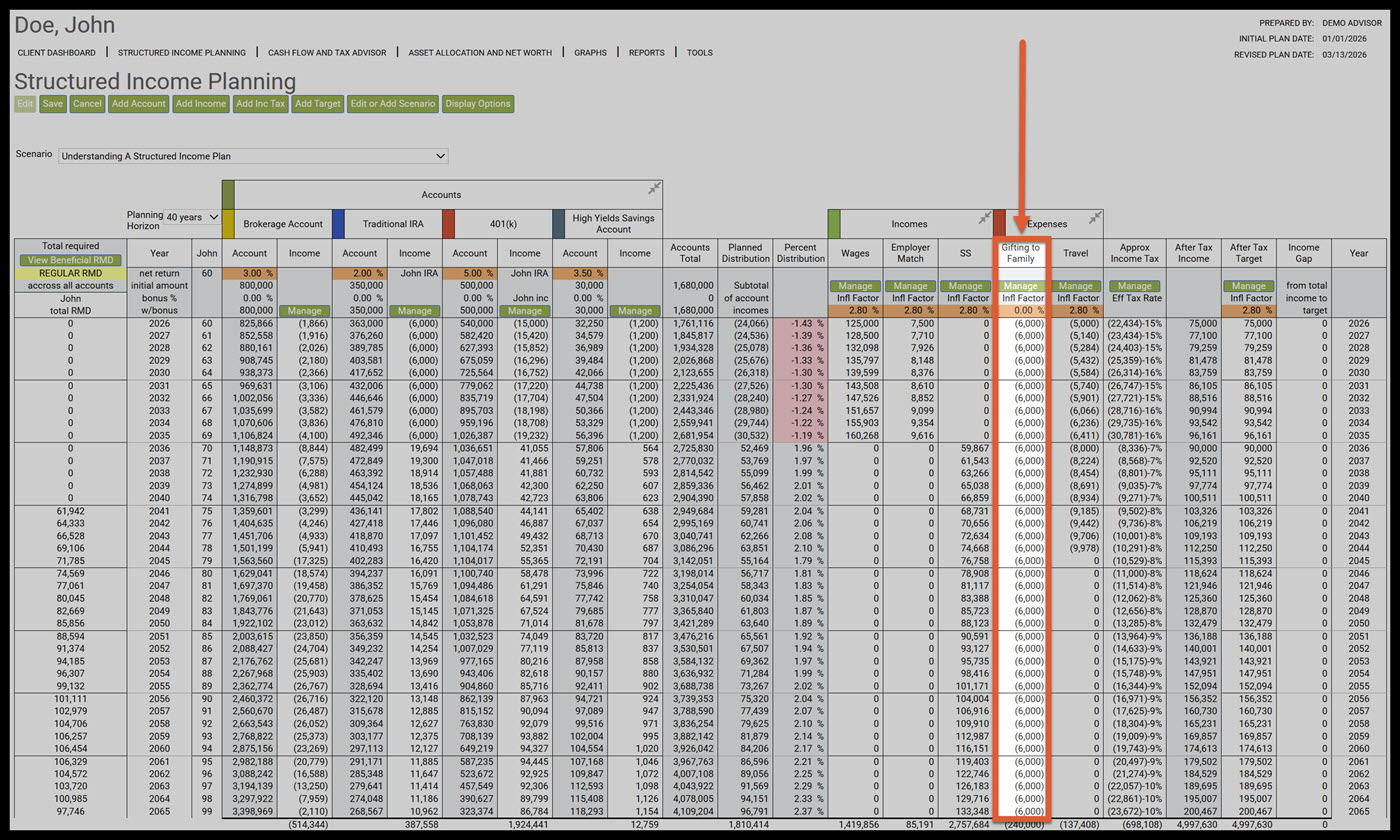Screen dimensions: 1400x840
Task: Click High Yields Savings 3.50 % return field
Action: [579, 273]
